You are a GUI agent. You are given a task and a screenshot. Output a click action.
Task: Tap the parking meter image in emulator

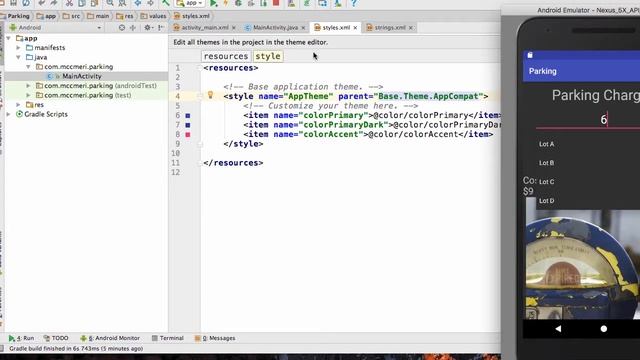pos(583,264)
